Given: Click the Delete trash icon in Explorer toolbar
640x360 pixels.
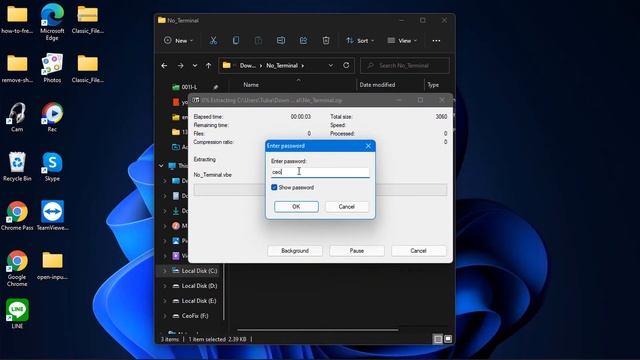Looking at the screenshot, I should [326, 40].
